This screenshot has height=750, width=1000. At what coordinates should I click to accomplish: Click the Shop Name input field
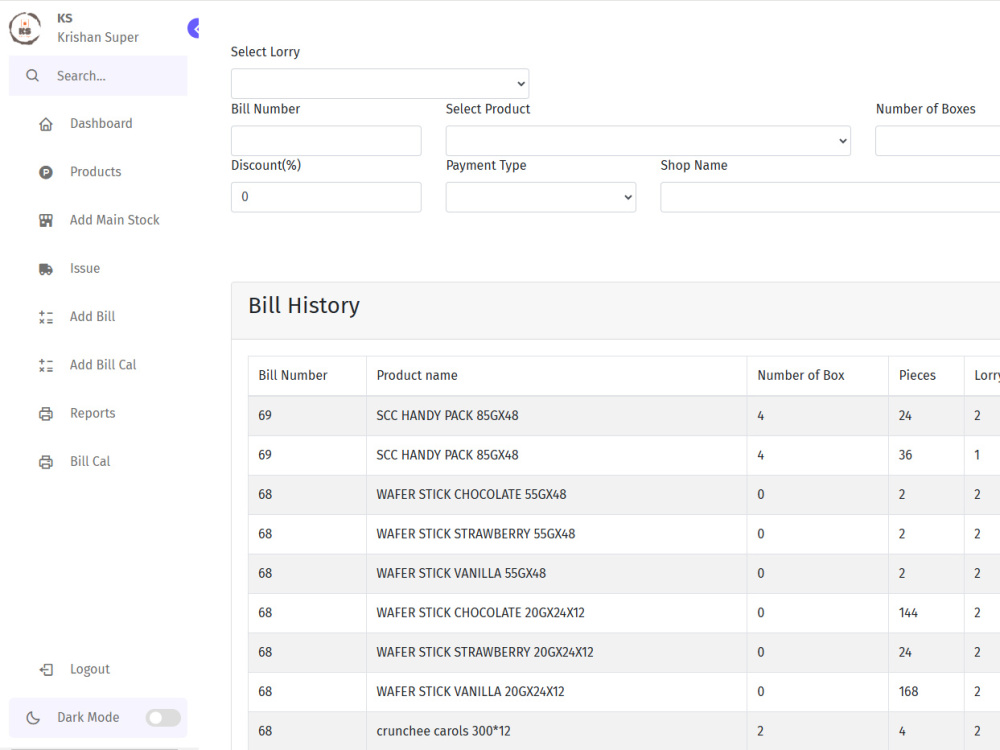830,197
